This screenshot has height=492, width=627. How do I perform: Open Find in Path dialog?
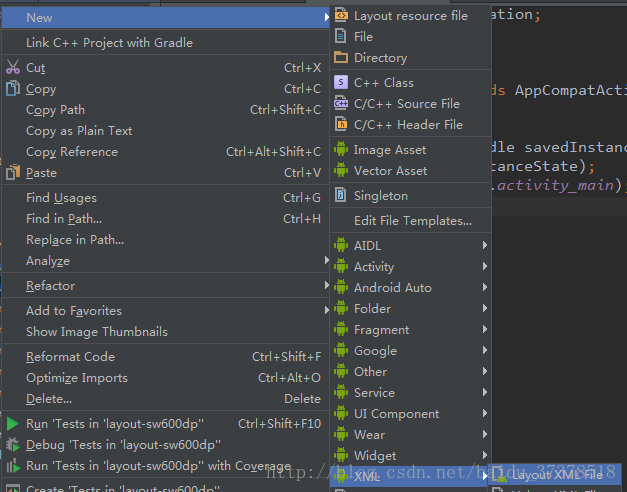coord(166,218)
